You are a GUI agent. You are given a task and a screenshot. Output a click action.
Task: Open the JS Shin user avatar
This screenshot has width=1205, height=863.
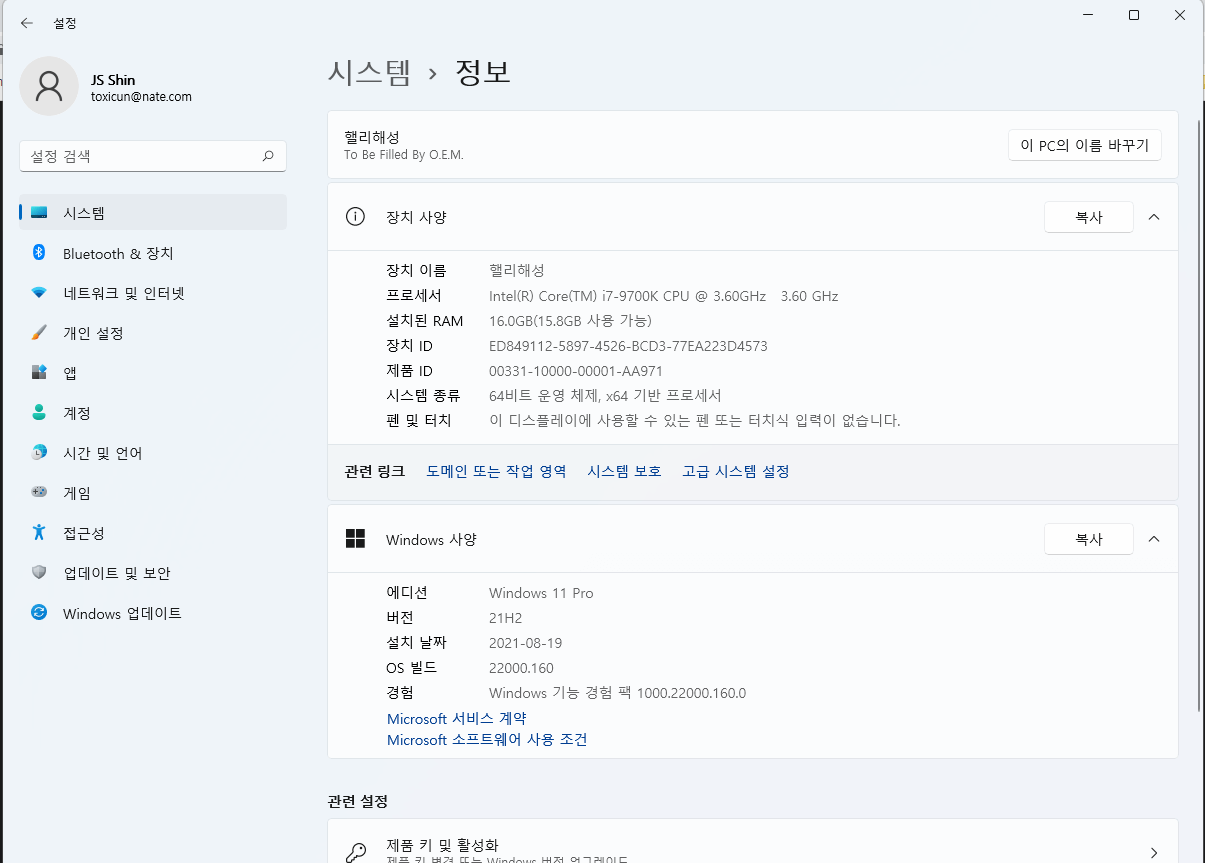(48, 86)
